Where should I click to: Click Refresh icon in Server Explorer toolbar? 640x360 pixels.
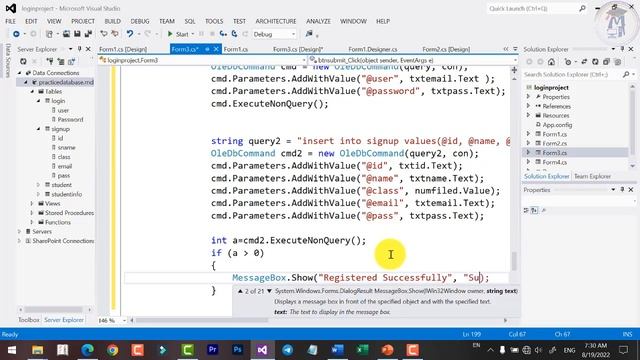[23, 62]
